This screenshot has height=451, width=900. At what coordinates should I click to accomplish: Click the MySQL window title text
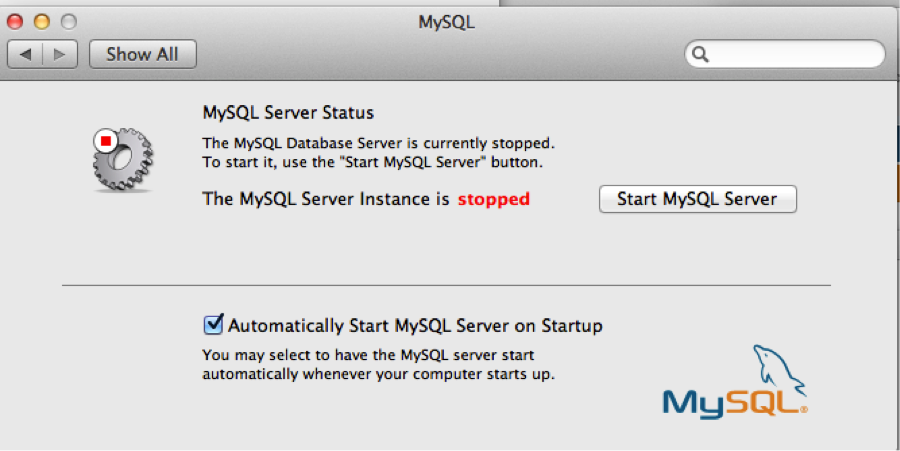click(446, 20)
